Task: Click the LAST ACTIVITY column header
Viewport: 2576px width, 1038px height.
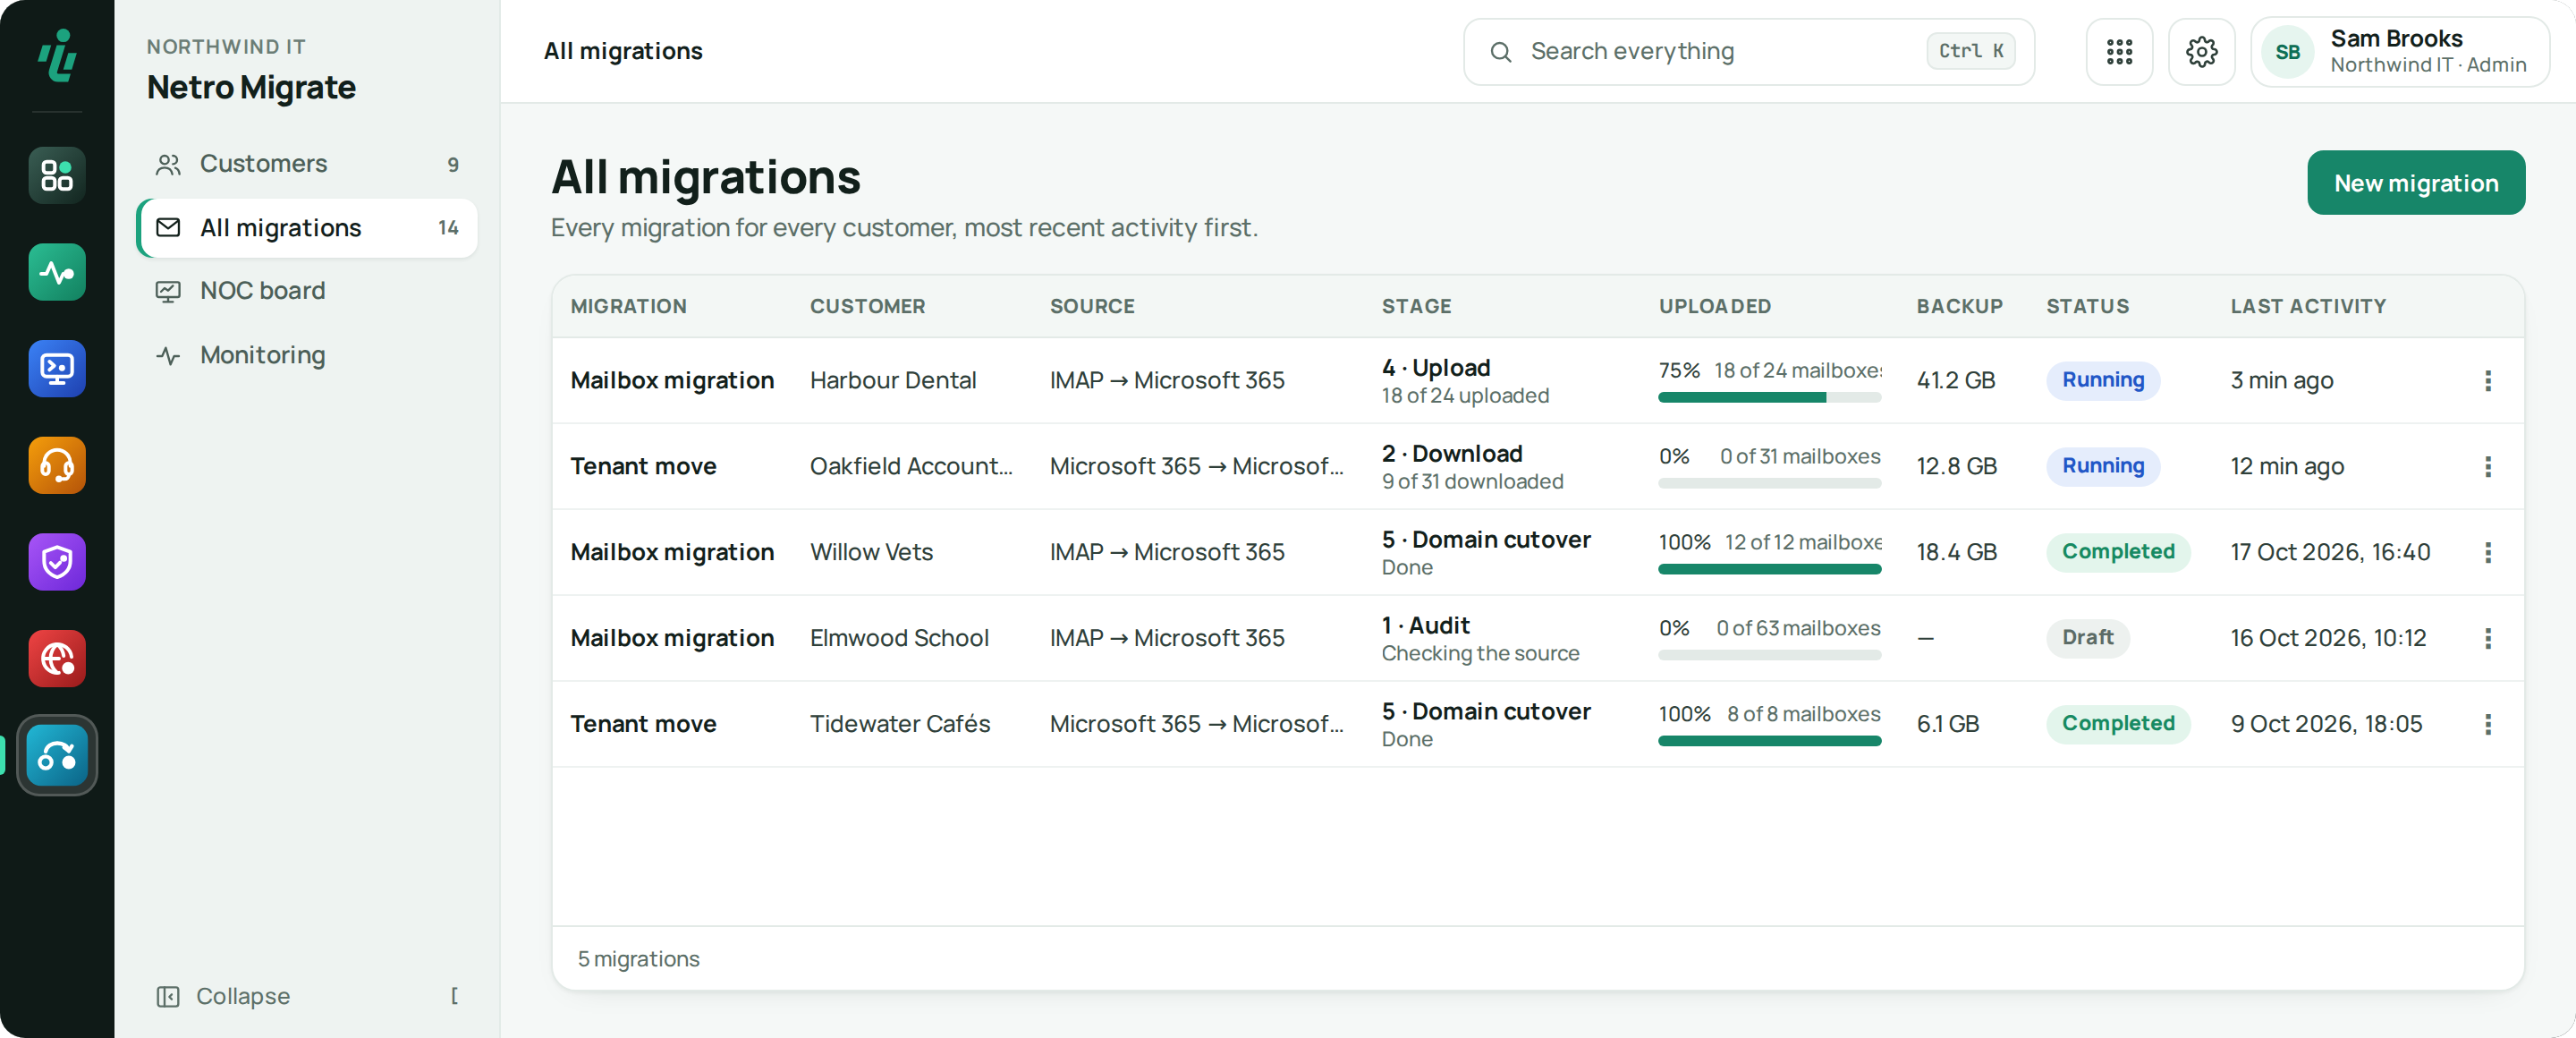Action: click(2307, 307)
